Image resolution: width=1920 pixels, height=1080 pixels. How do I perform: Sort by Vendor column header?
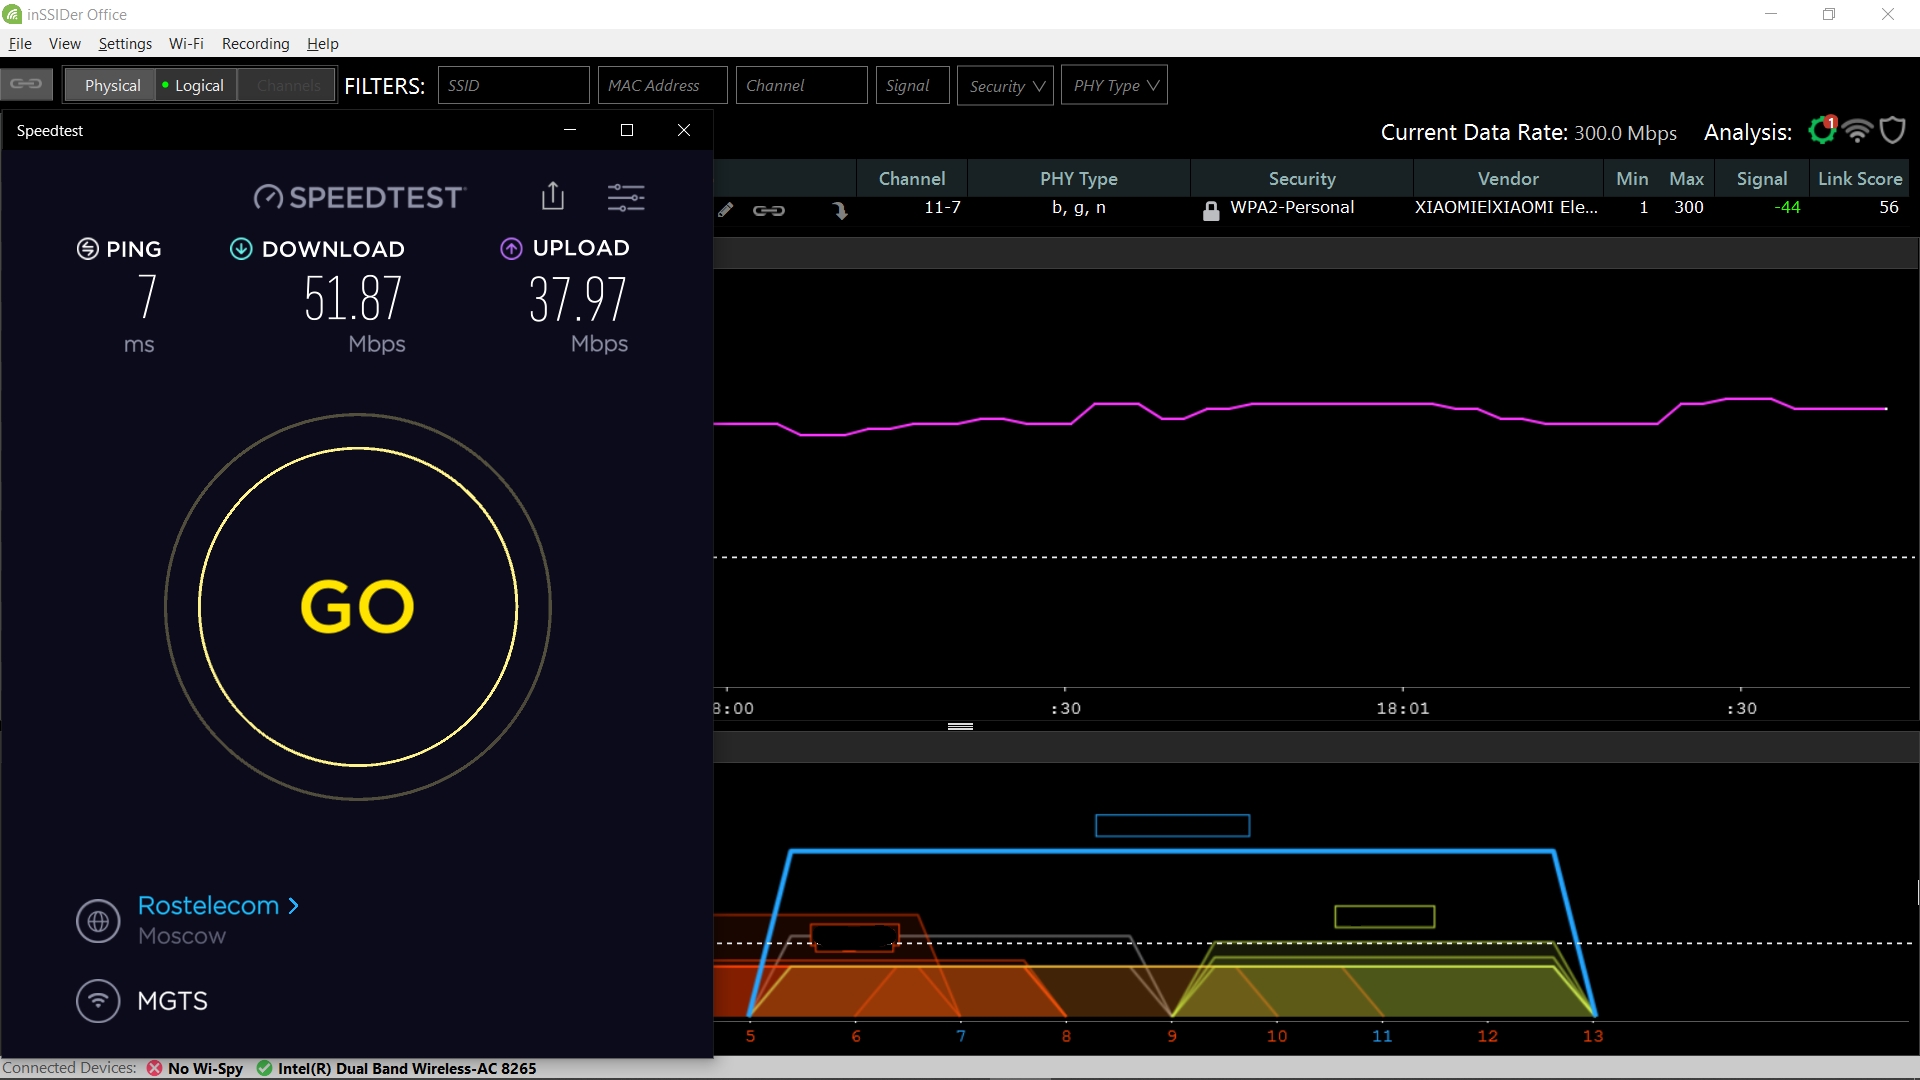(1508, 178)
